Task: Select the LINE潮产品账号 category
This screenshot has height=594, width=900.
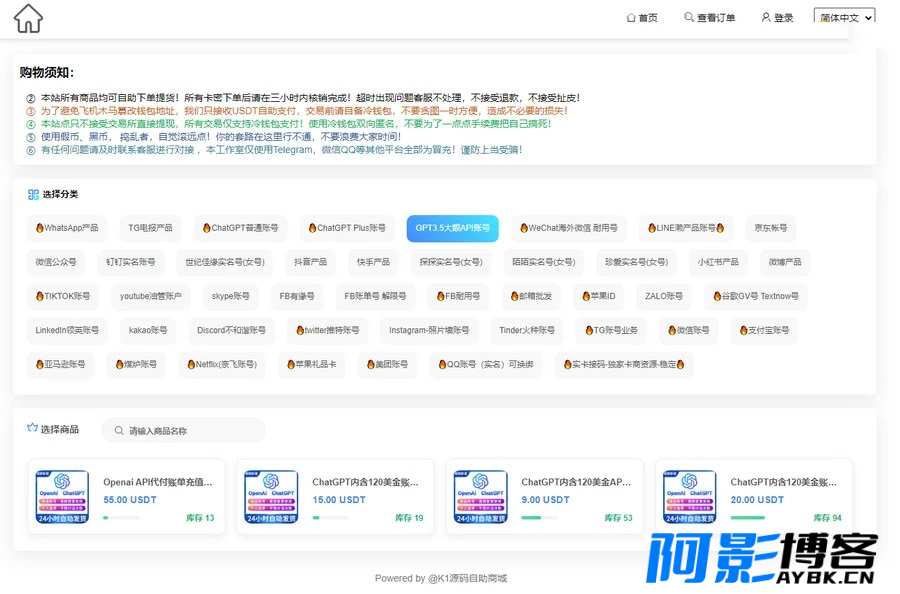Action: (686, 228)
